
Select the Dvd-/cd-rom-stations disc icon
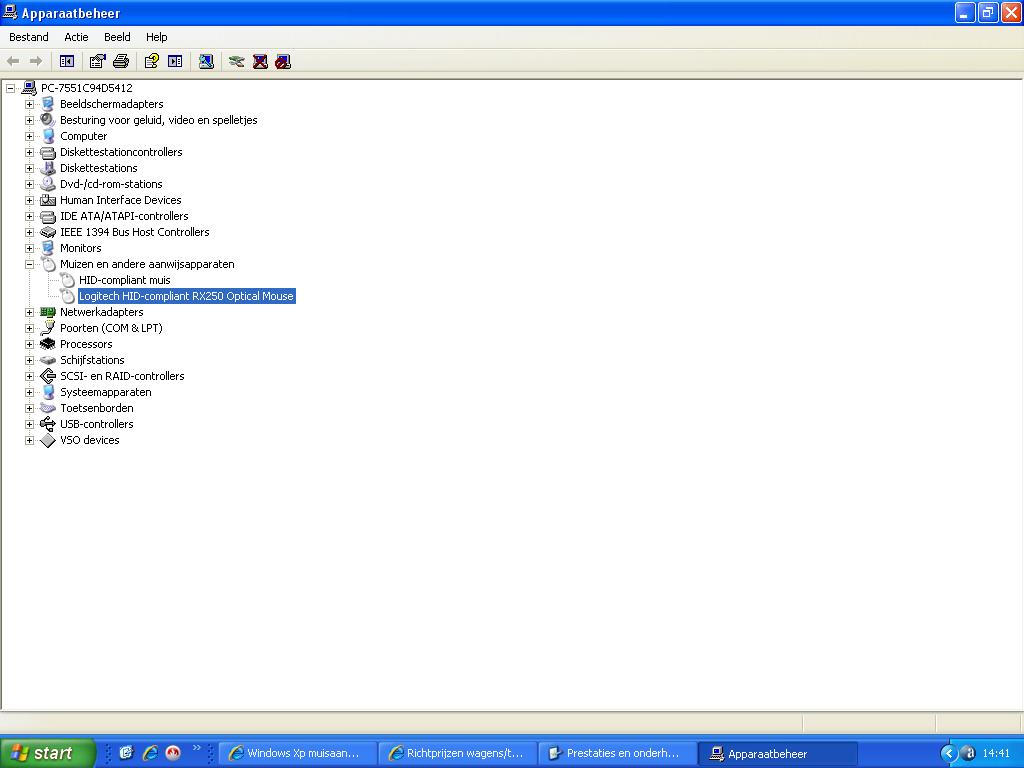point(48,184)
